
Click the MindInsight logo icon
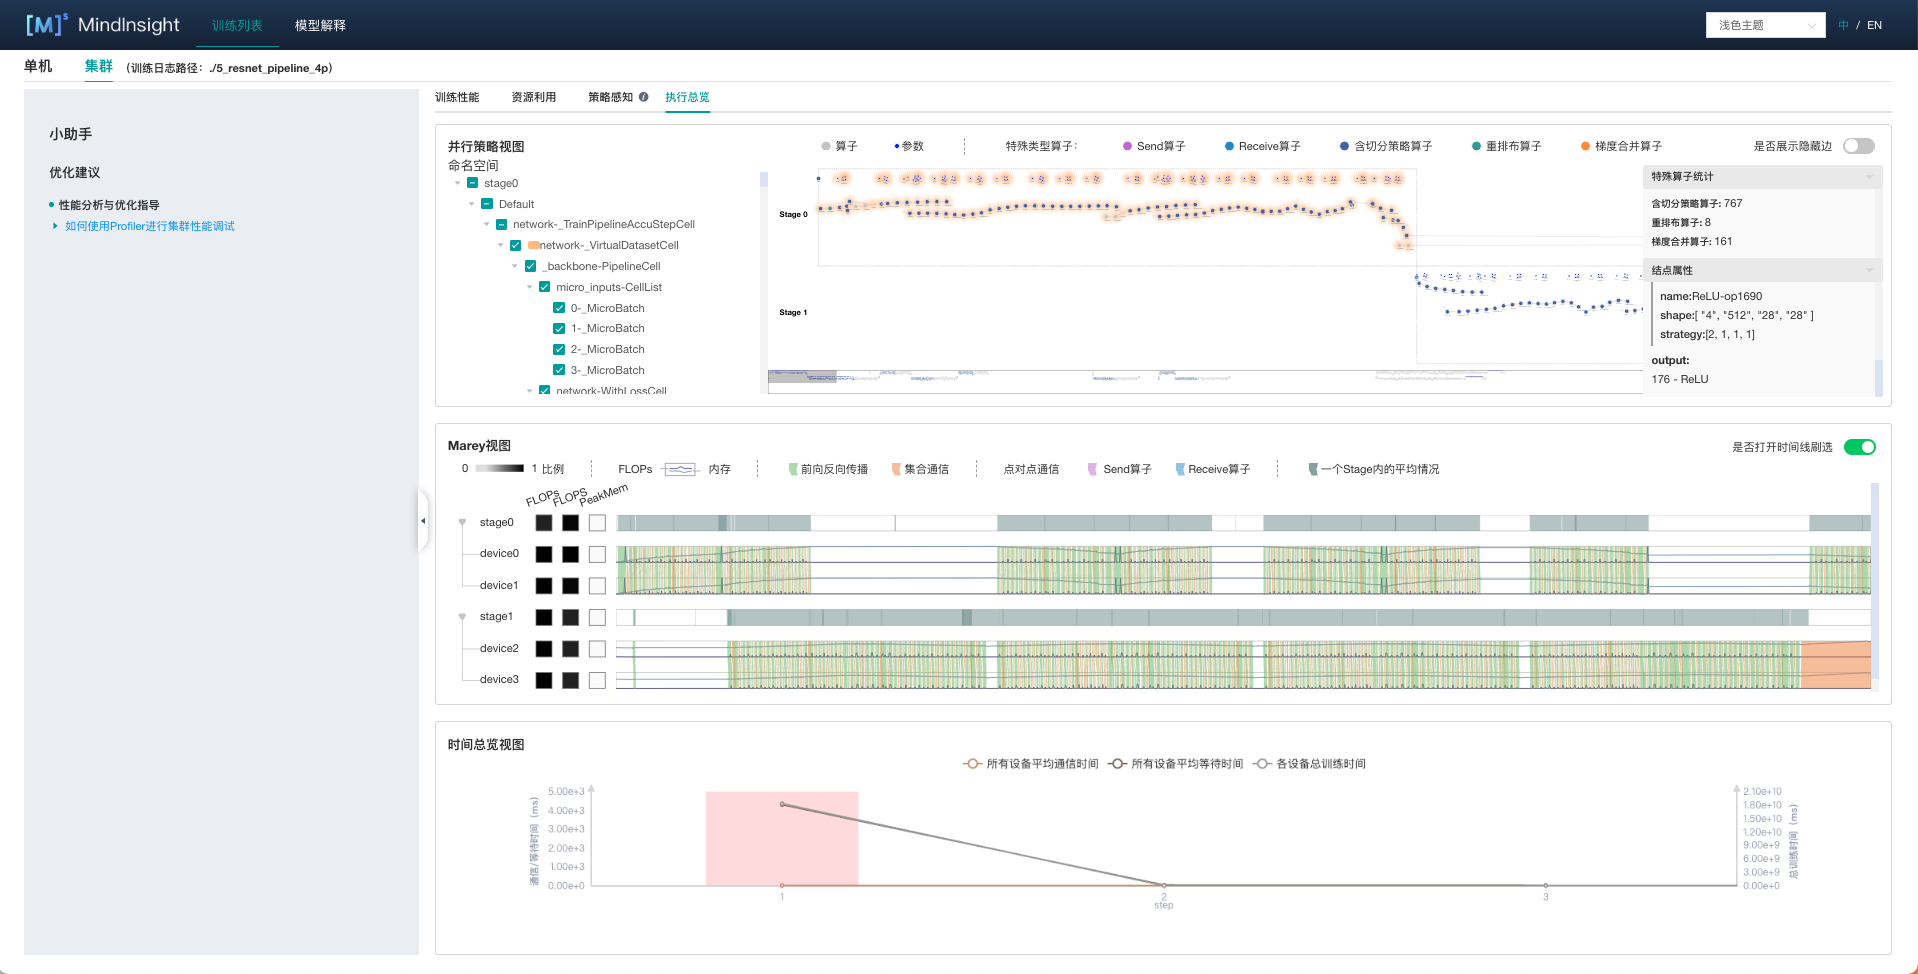[46, 25]
